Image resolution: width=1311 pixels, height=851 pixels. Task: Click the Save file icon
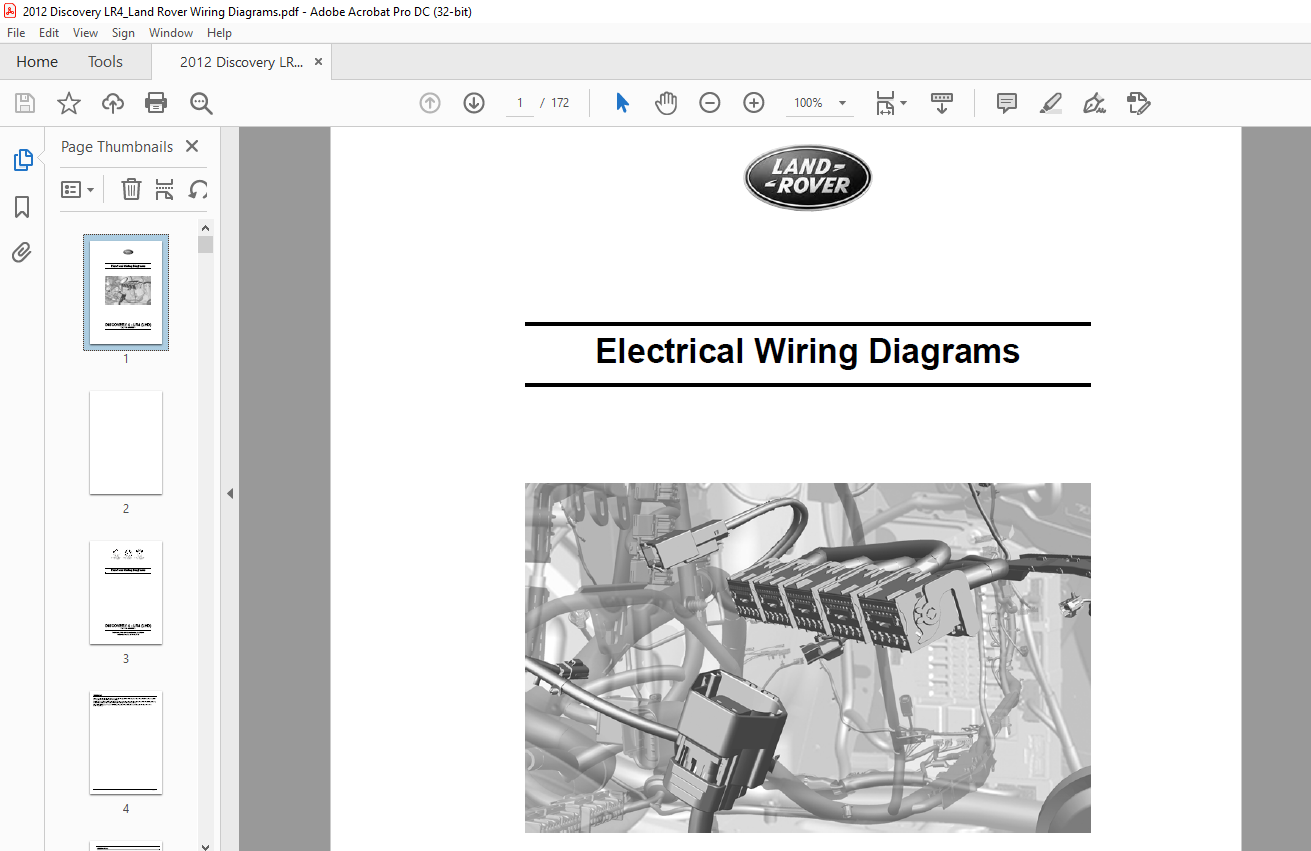[25, 103]
